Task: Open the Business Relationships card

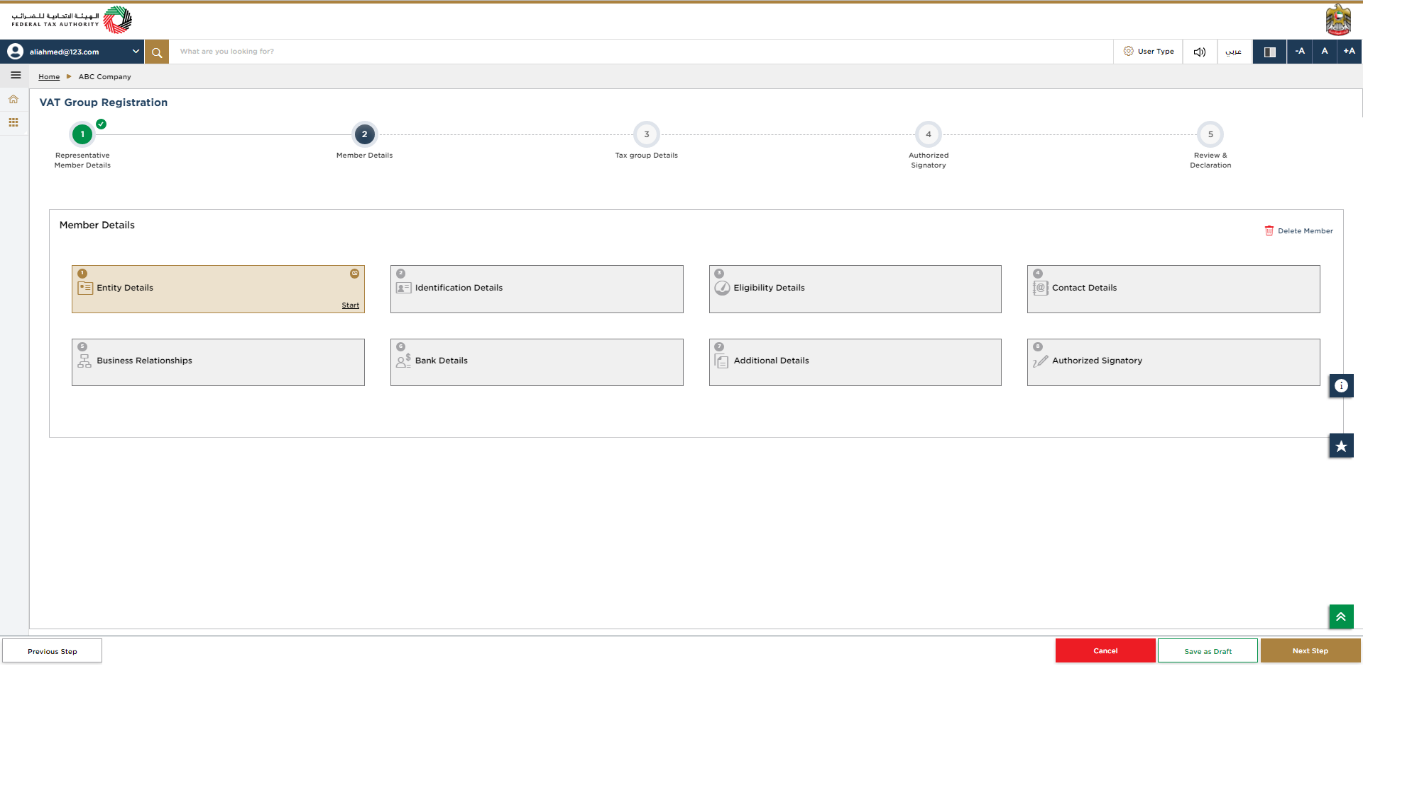Action: point(218,362)
